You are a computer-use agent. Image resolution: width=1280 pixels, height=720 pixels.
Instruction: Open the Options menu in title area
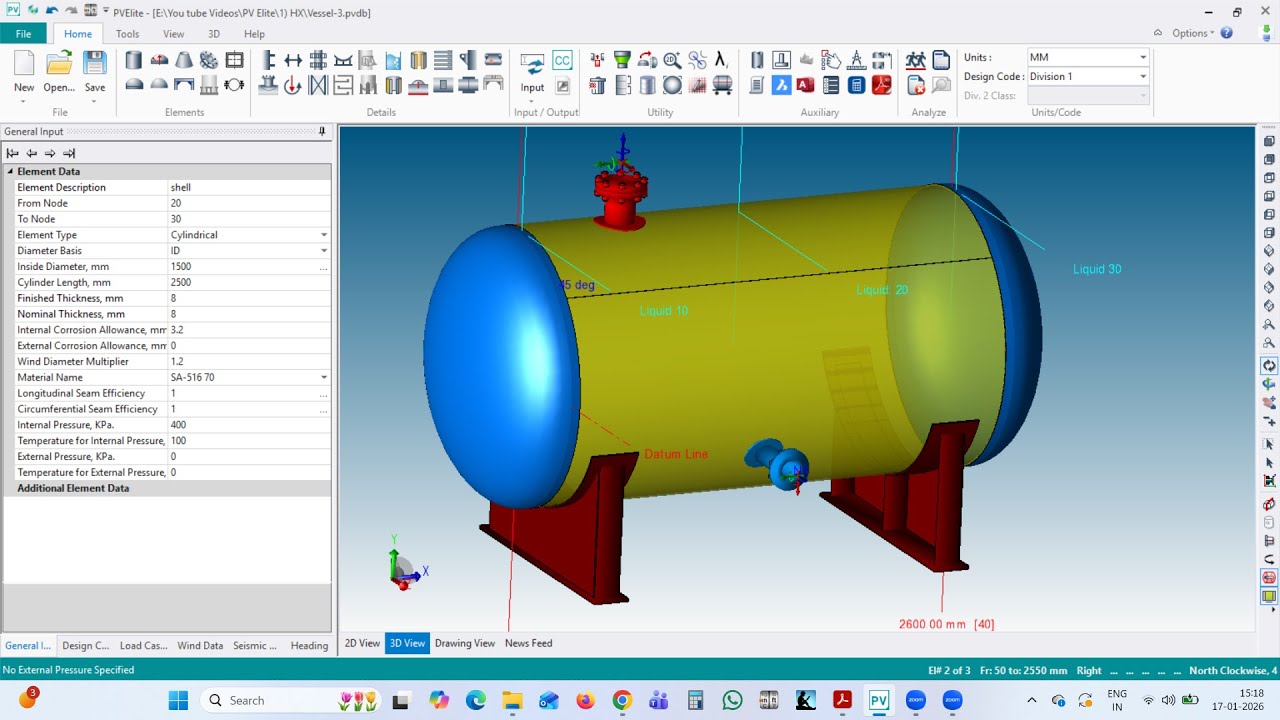click(x=1193, y=33)
